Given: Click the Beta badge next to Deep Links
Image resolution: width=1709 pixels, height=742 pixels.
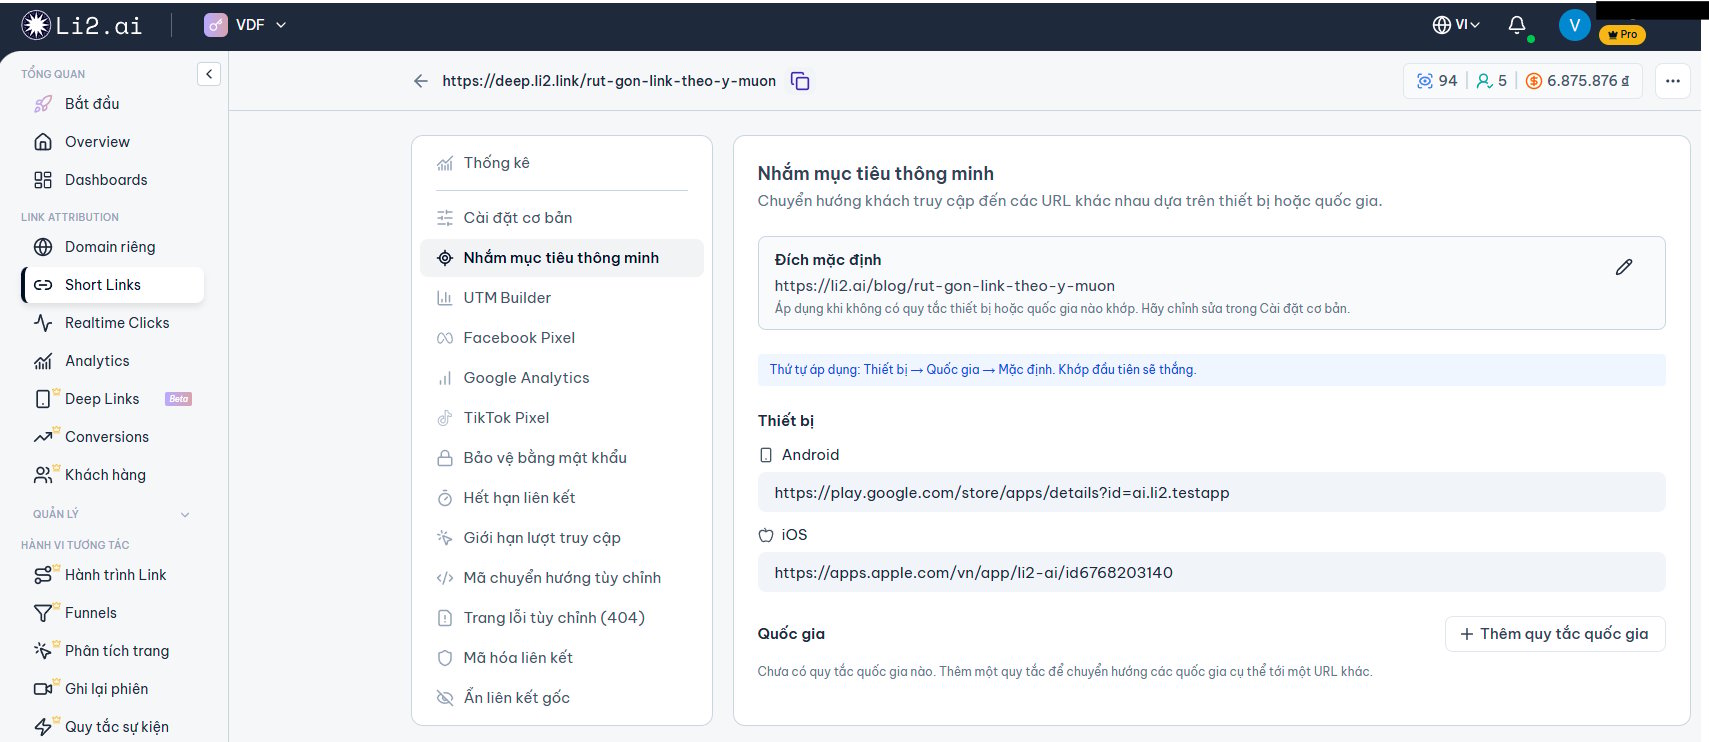Looking at the screenshot, I should coord(178,399).
